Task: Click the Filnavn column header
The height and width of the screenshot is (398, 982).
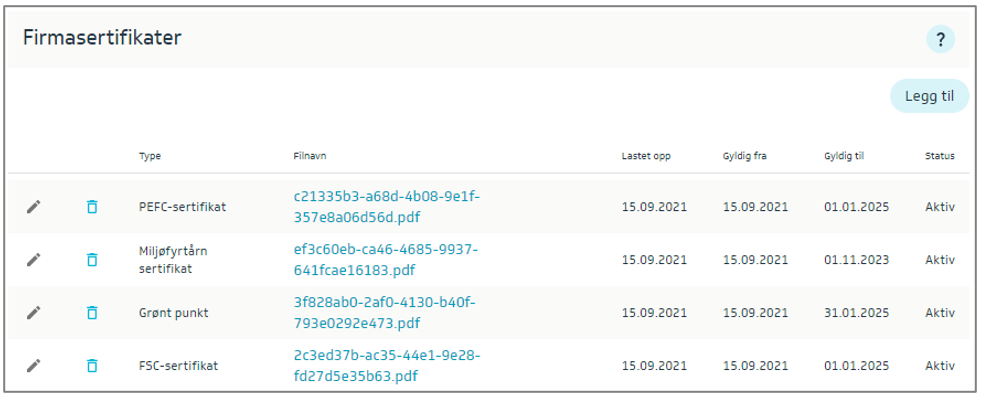Action: pos(309,156)
